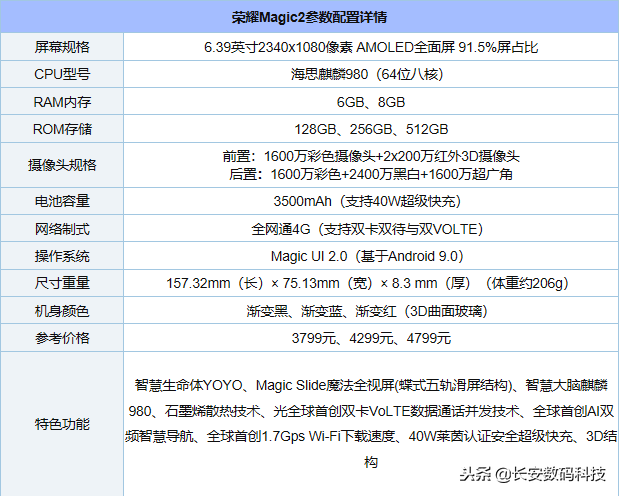Click the rear camera line starting '后置：1600万彩色'

371,174
